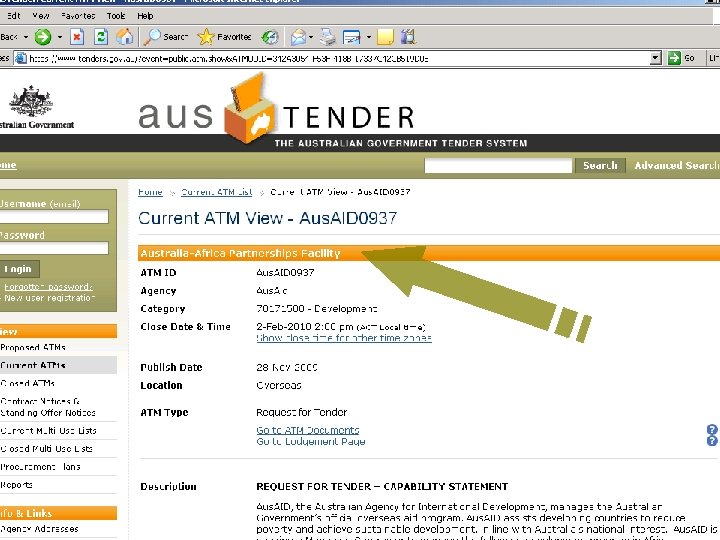The height and width of the screenshot is (540, 720).
Task: Open Contract Notices & Standing Offer Notices
Action: pyautogui.click(x=48, y=407)
